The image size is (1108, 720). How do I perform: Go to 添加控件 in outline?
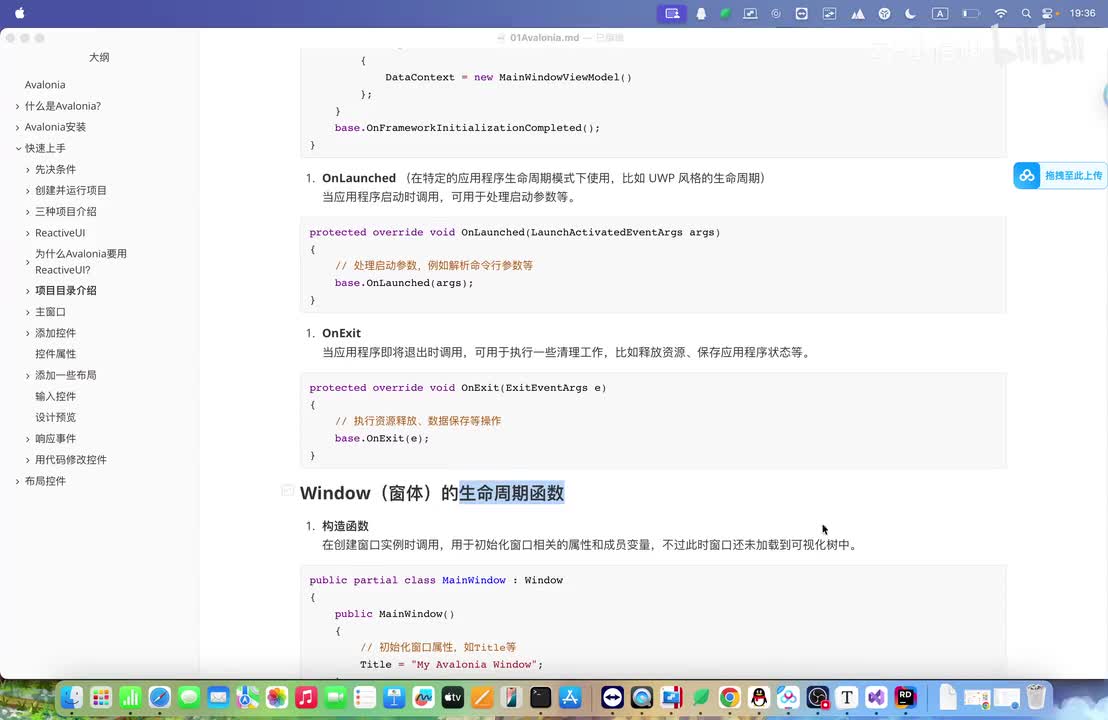tap(56, 333)
